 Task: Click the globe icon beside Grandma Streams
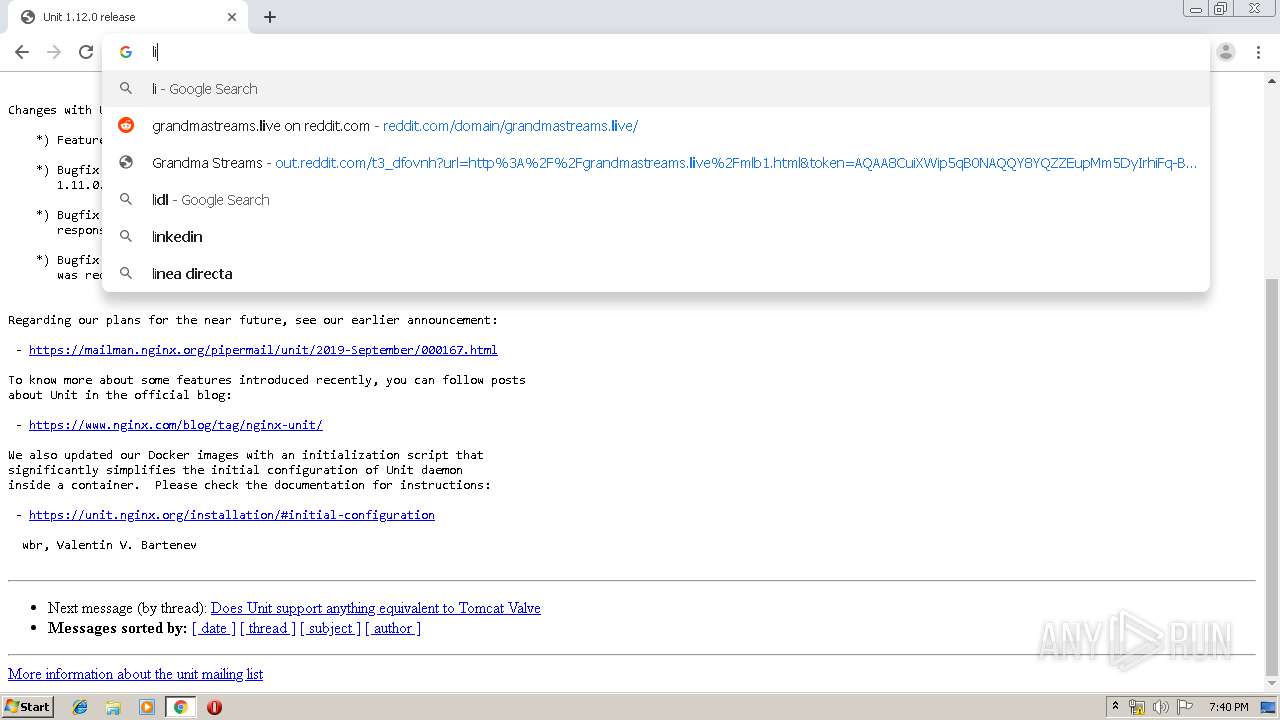click(126, 162)
